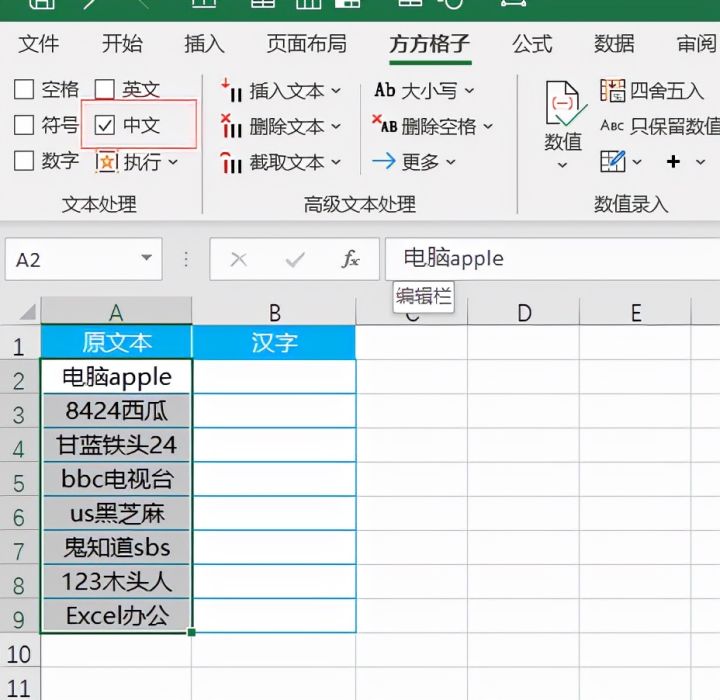Expand the 更多 dropdown arrow

tap(451, 162)
